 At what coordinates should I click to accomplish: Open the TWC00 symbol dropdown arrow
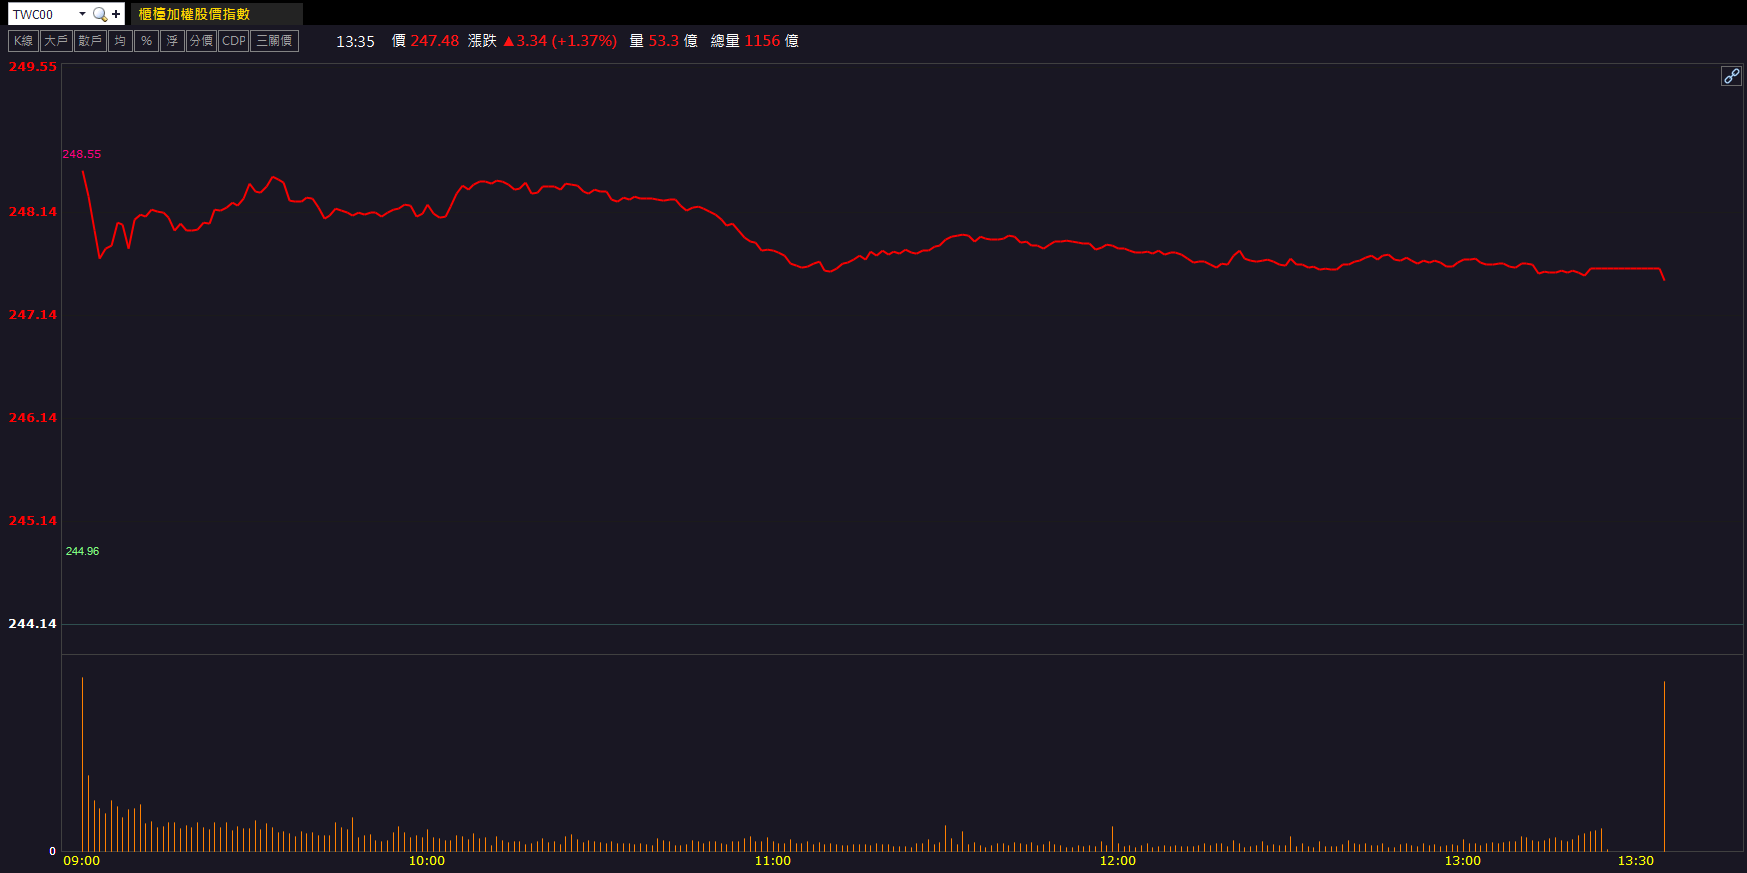pos(82,14)
